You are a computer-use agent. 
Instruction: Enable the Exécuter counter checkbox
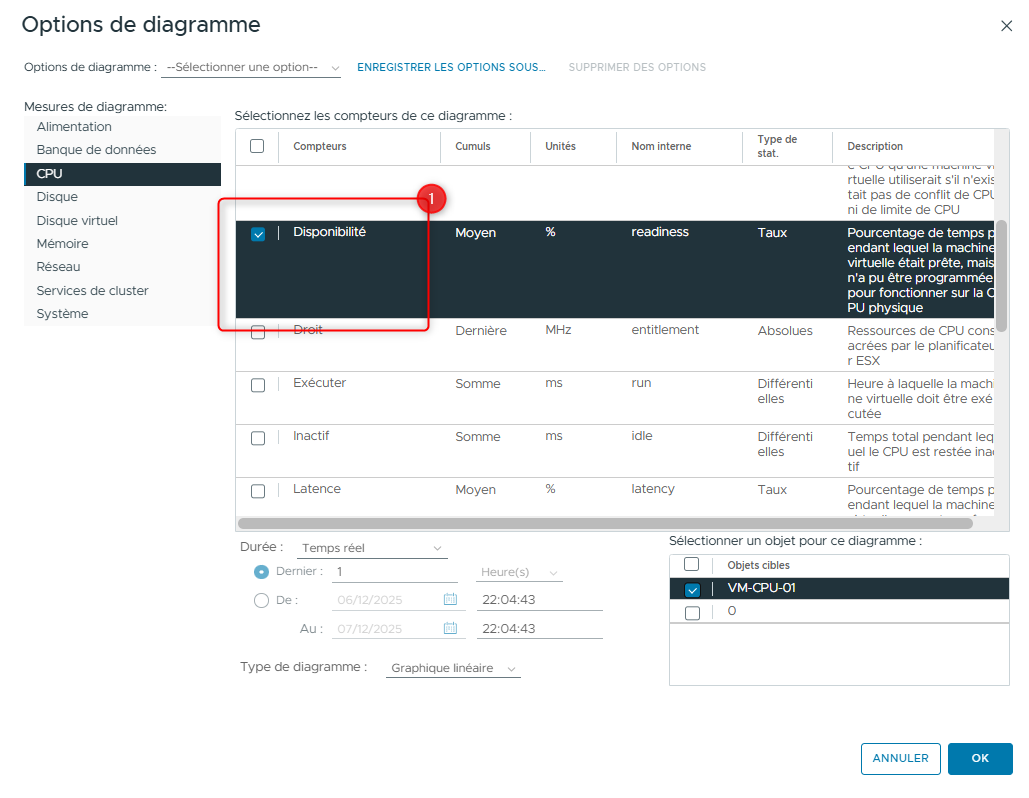(258, 385)
